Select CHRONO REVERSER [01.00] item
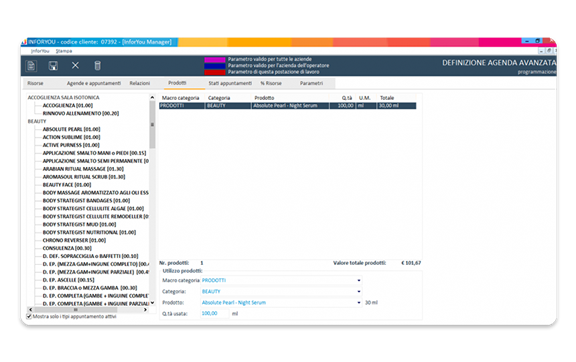 click(74, 241)
